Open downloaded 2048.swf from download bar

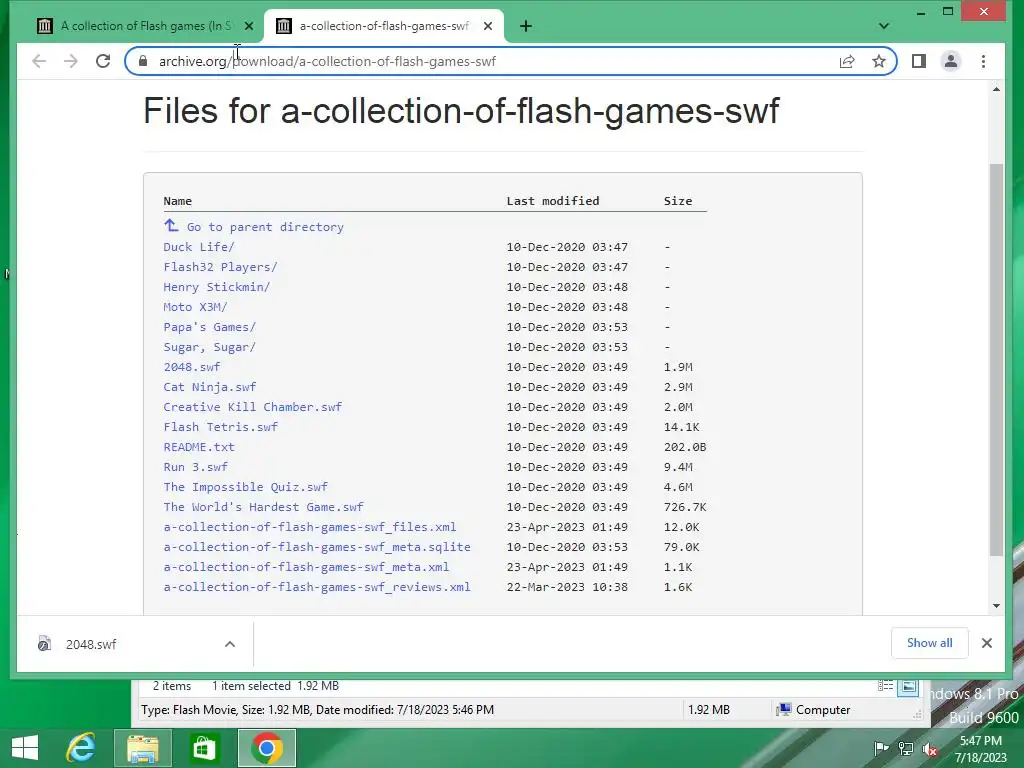[x=90, y=645]
